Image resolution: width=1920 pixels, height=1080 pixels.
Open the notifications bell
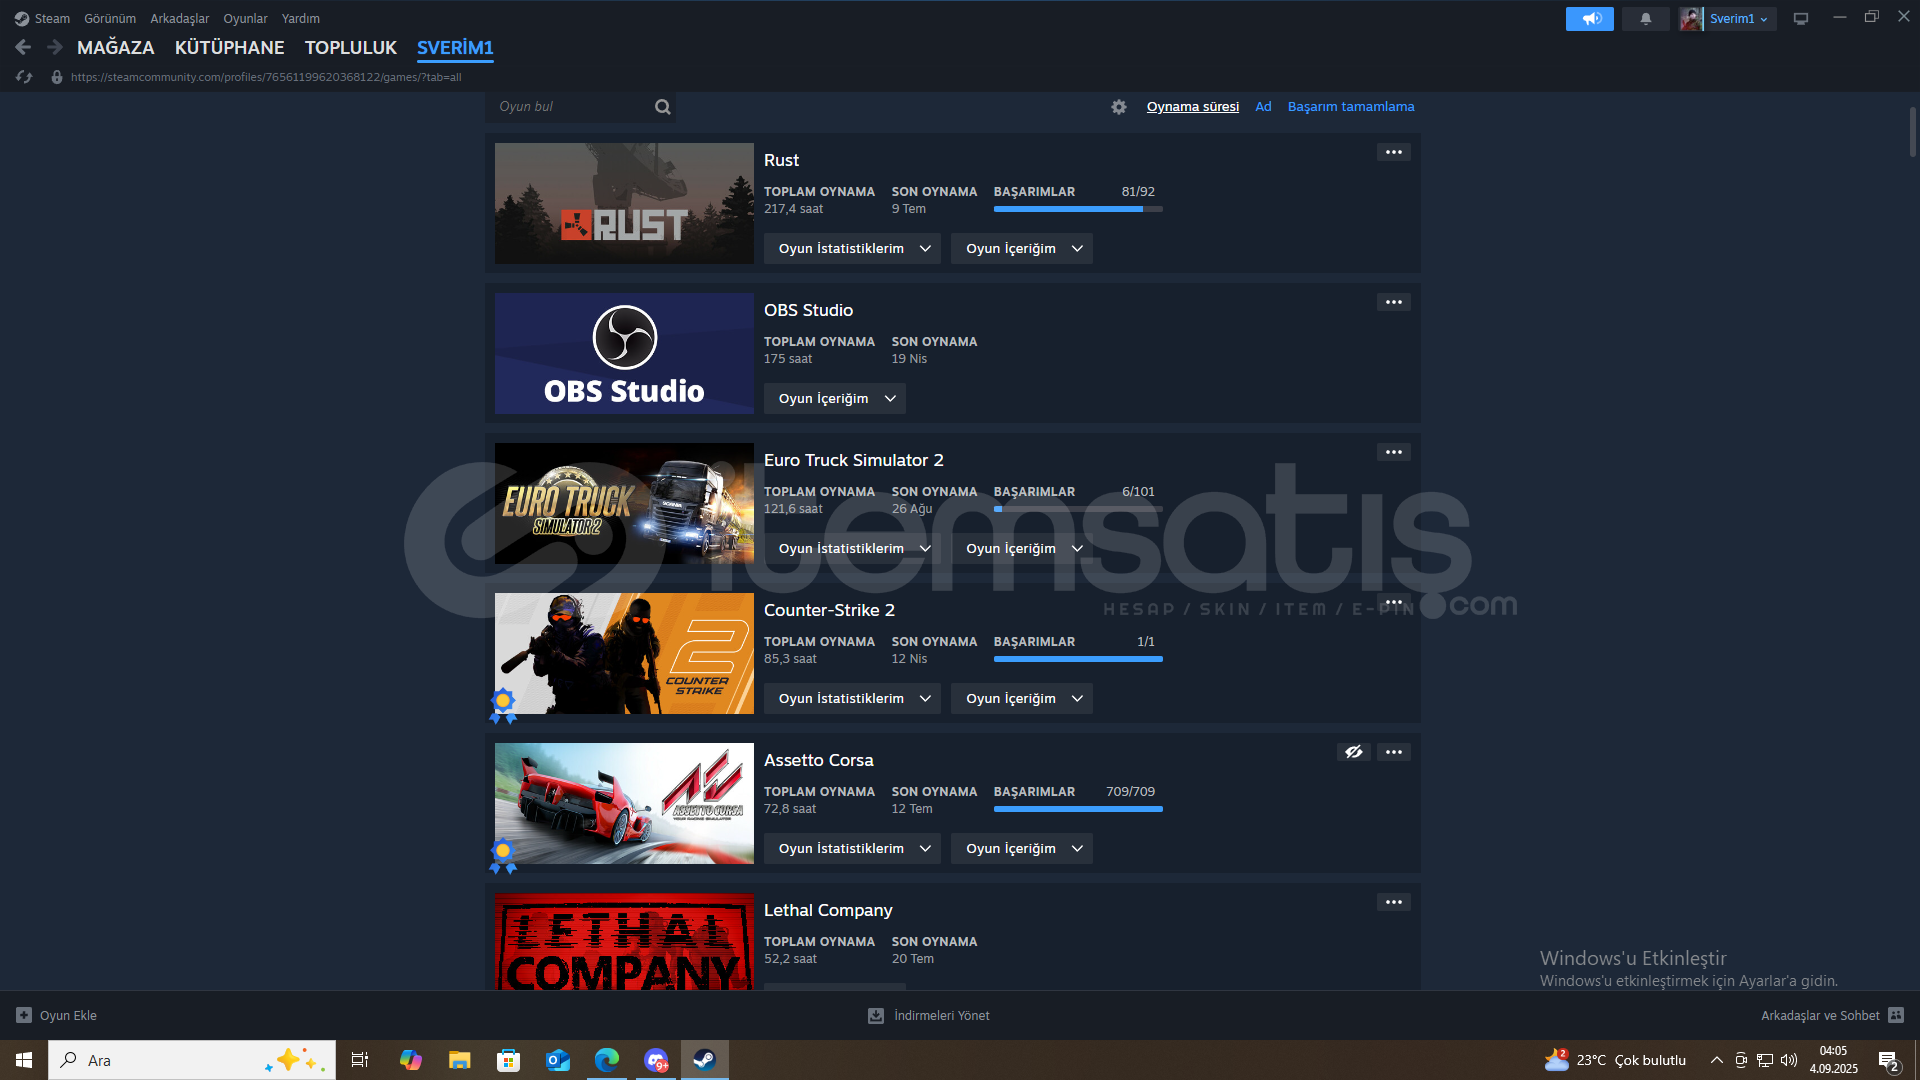pyautogui.click(x=1645, y=19)
